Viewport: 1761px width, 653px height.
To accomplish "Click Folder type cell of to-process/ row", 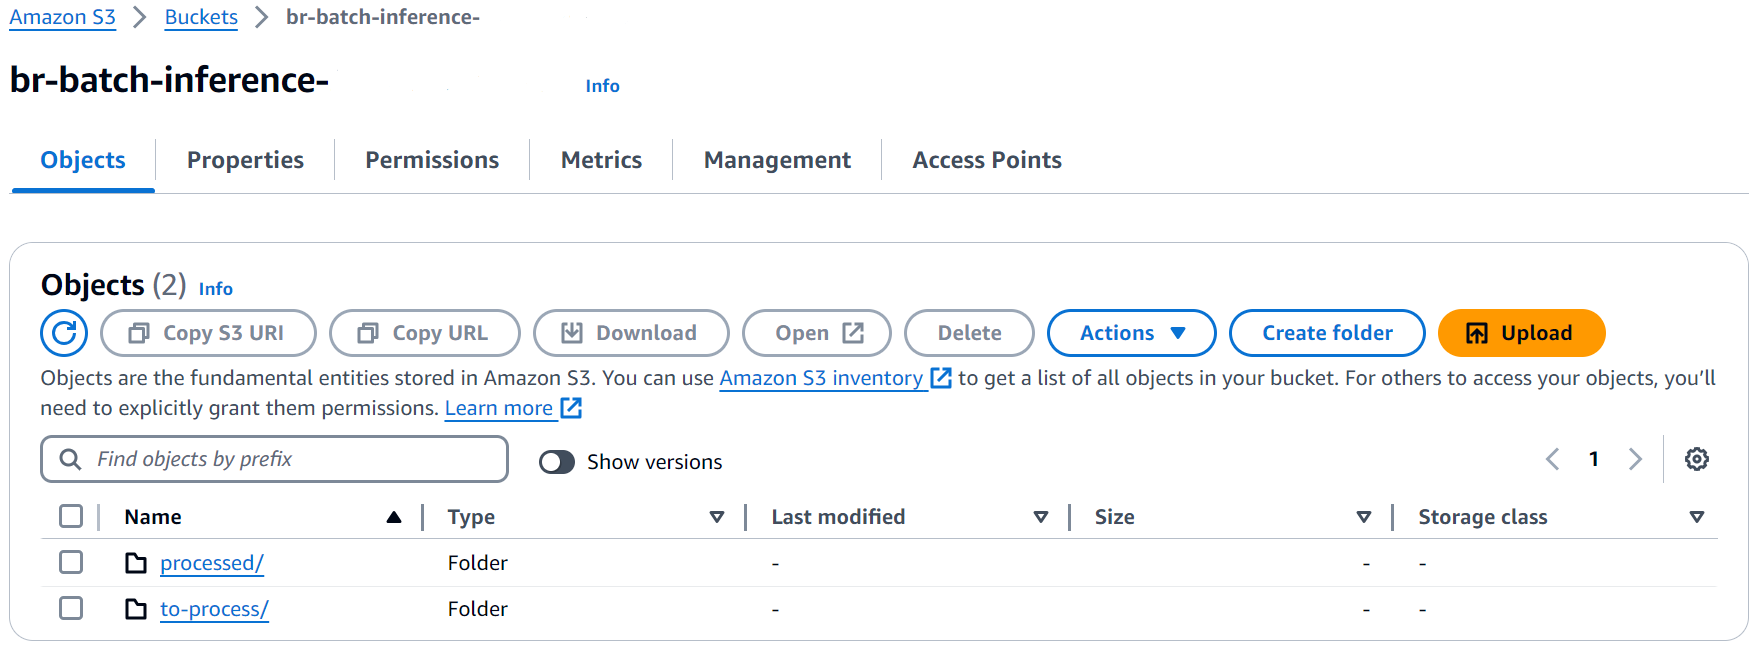I will [x=478, y=609].
